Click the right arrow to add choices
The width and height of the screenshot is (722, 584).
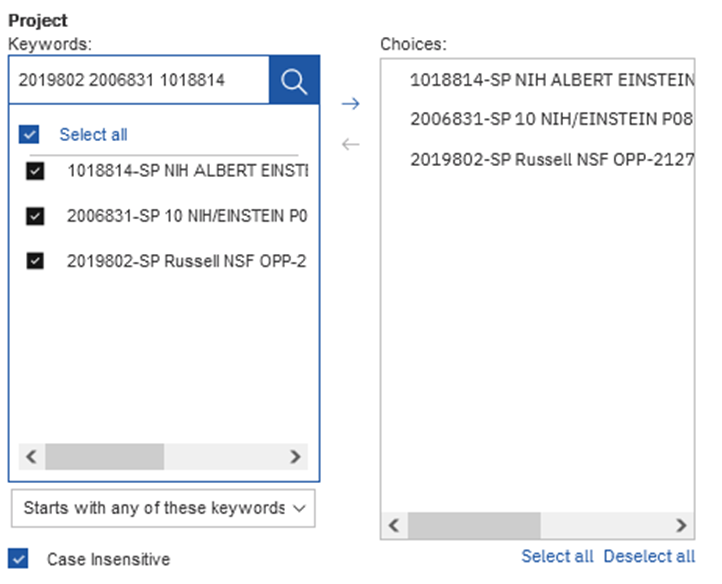350,103
